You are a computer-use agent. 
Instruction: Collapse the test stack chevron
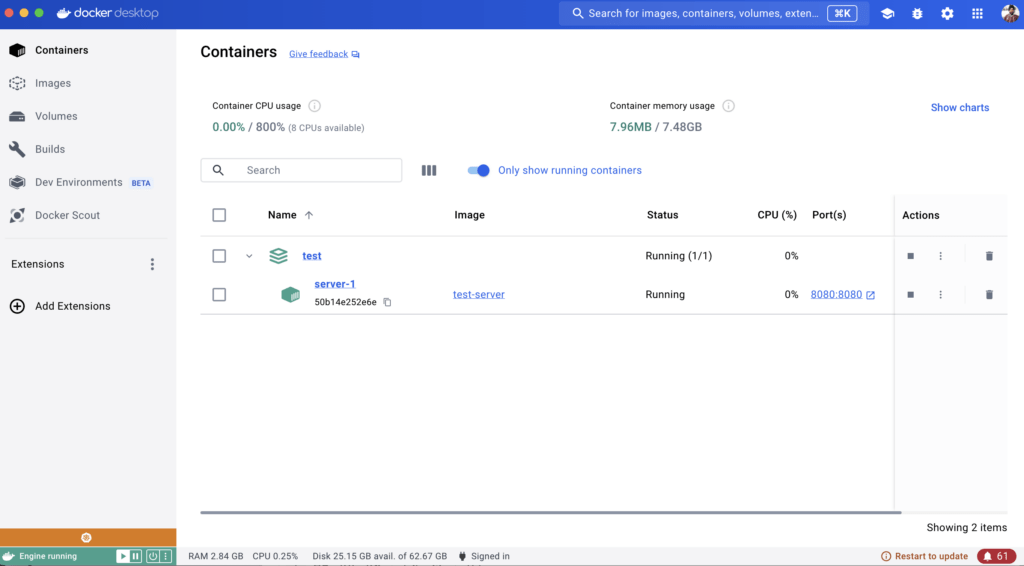(249, 256)
